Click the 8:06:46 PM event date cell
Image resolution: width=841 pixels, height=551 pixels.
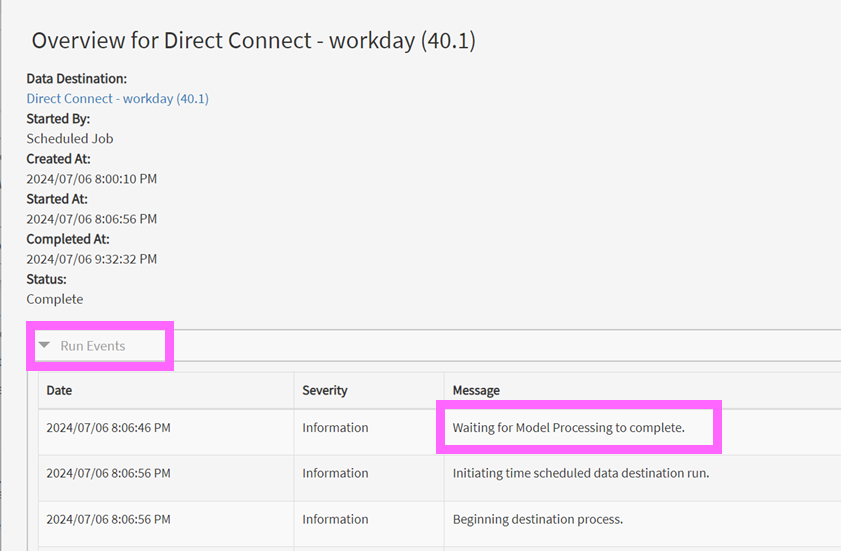click(x=108, y=428)
